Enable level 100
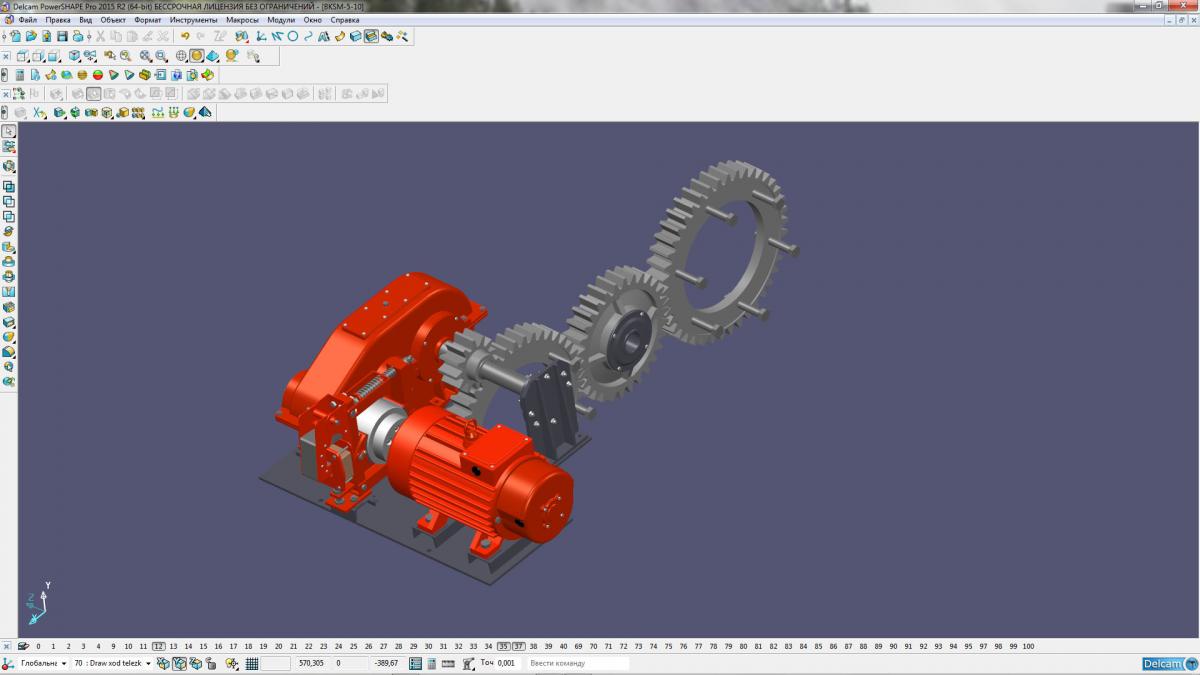The image size is (1200, 675). click(1028, 646)
